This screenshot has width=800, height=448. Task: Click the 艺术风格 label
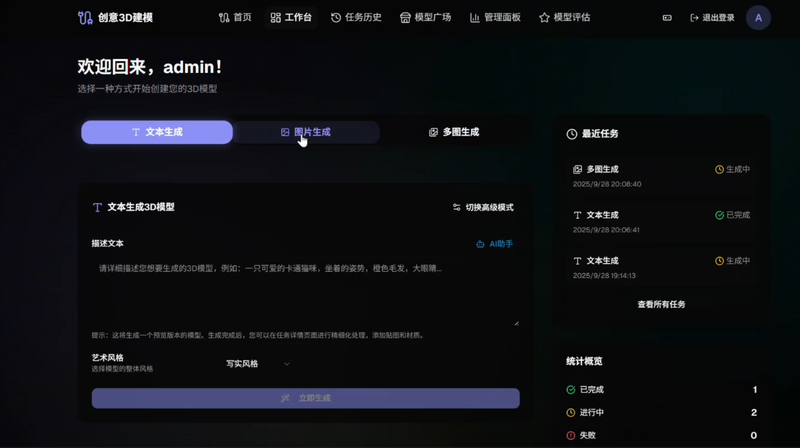tap(108, 358)
